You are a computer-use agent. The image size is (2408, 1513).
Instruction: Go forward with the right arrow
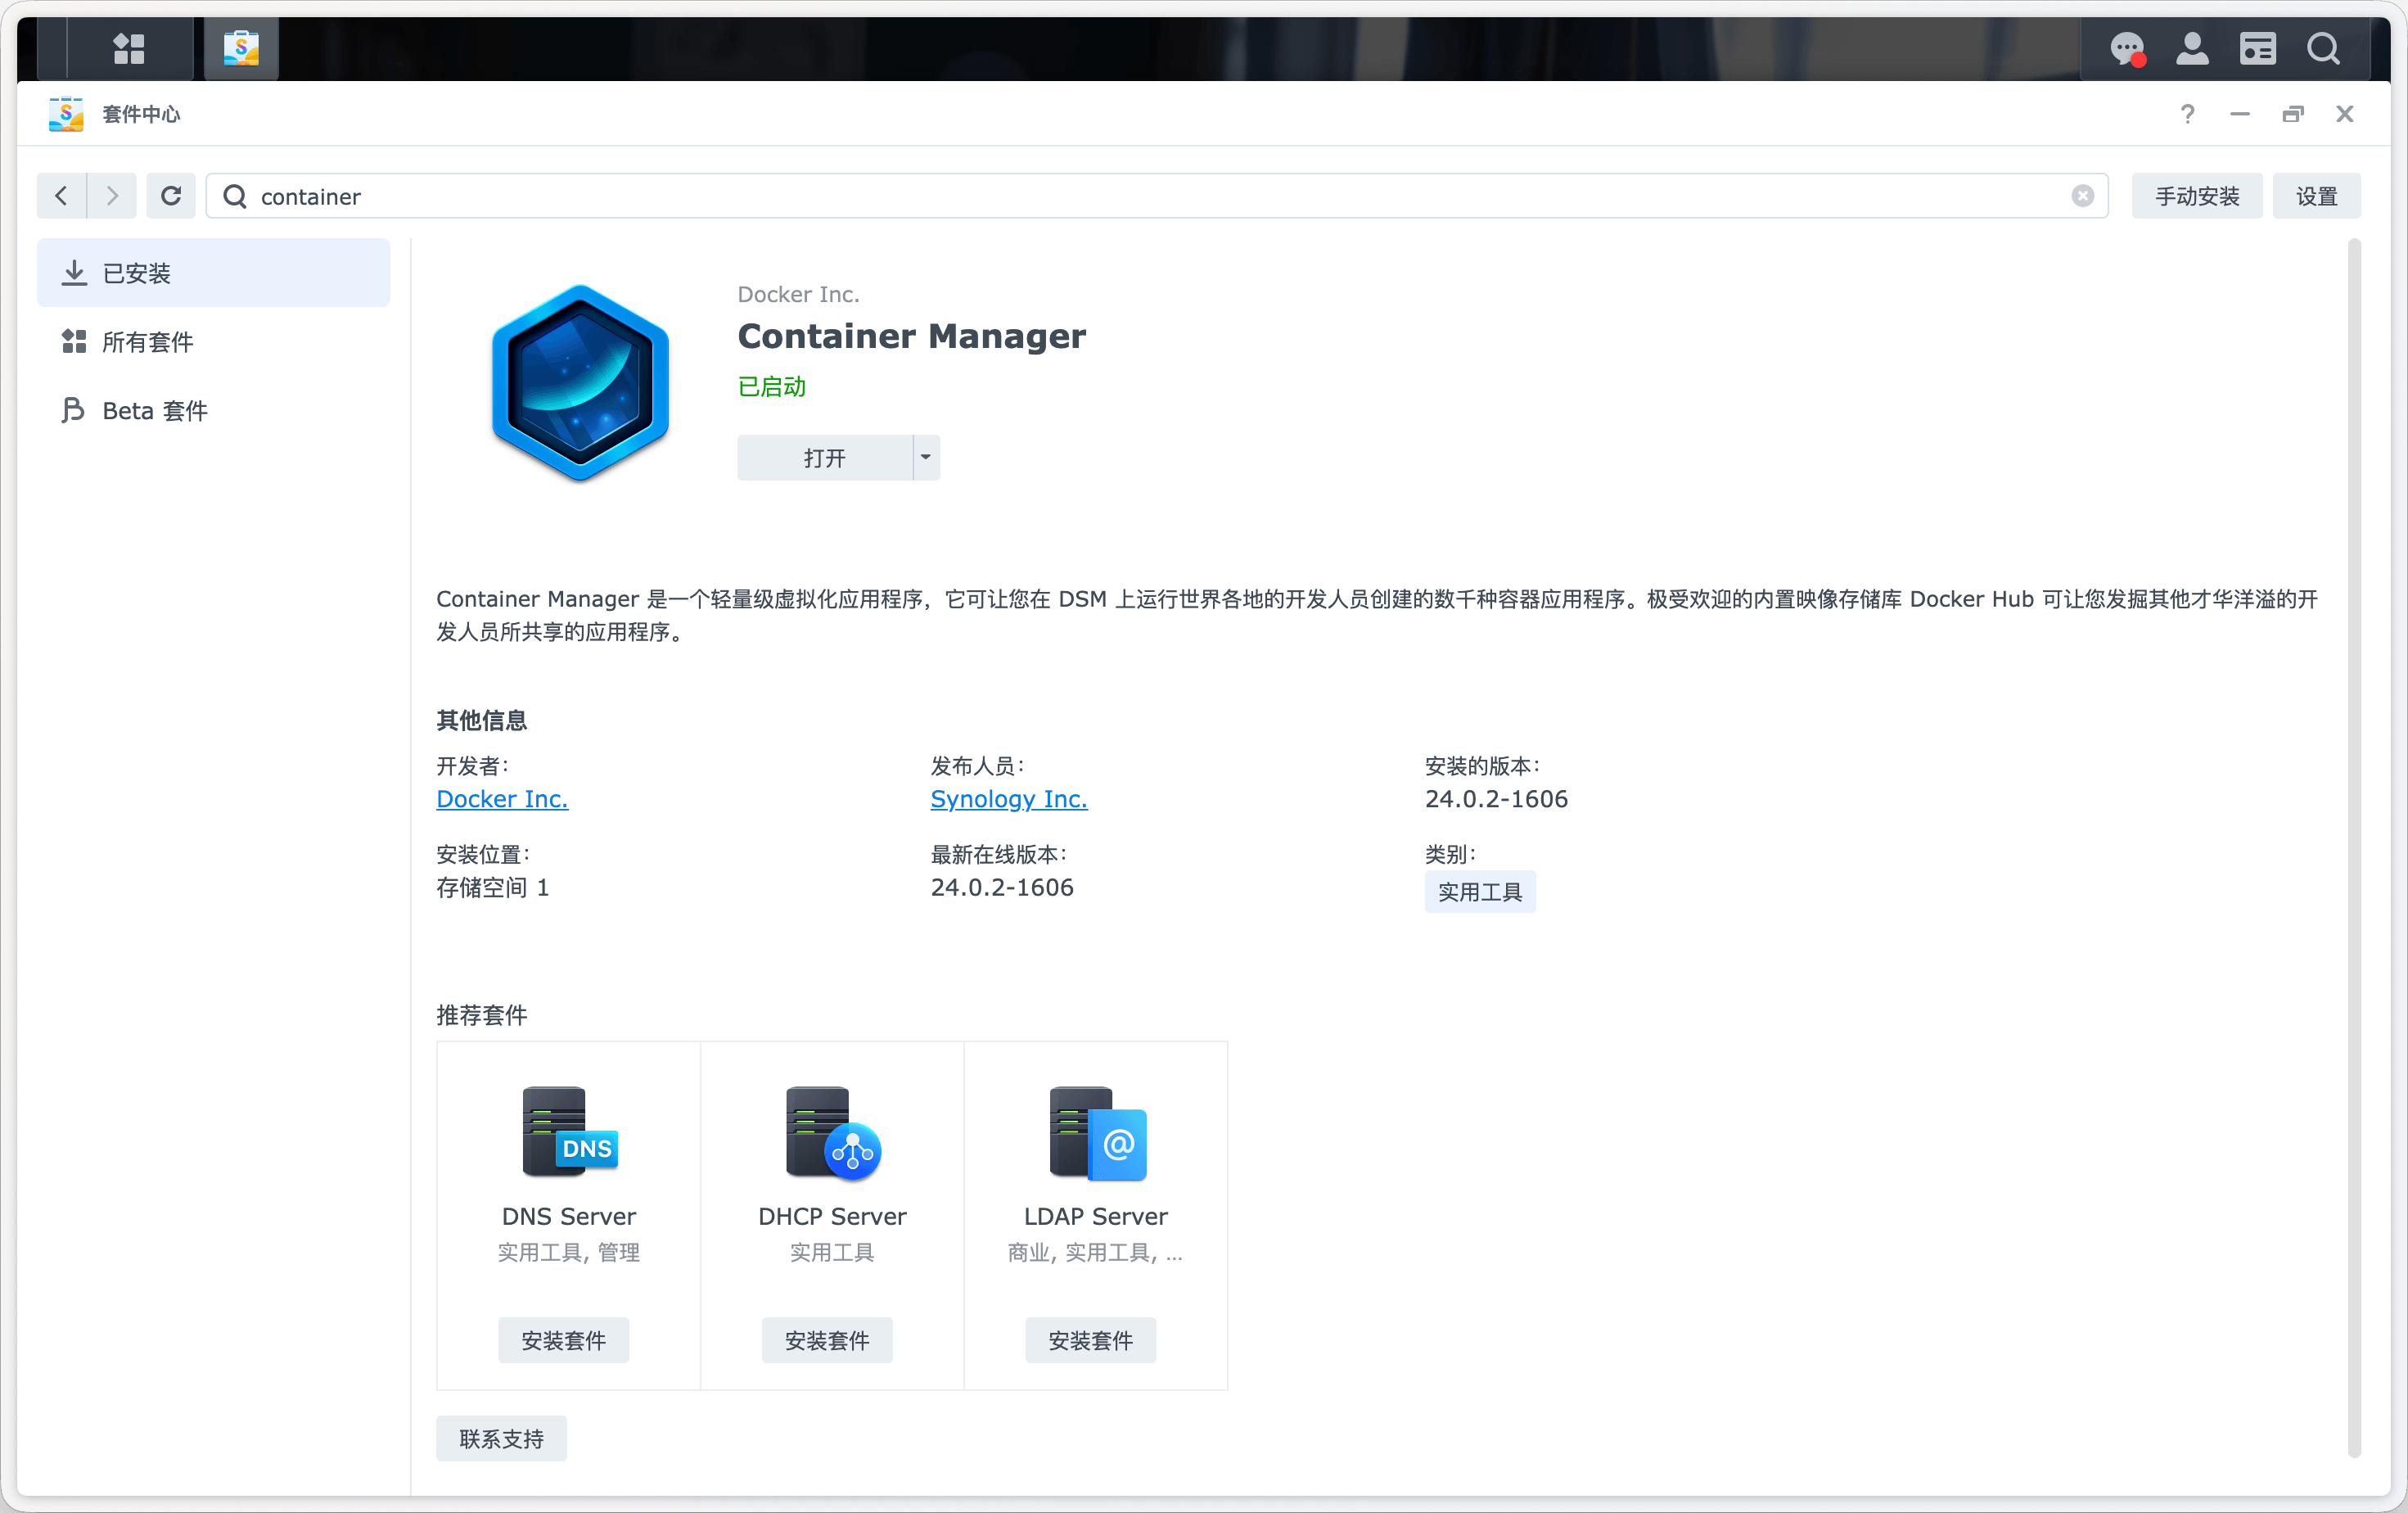tap(112, 196)
